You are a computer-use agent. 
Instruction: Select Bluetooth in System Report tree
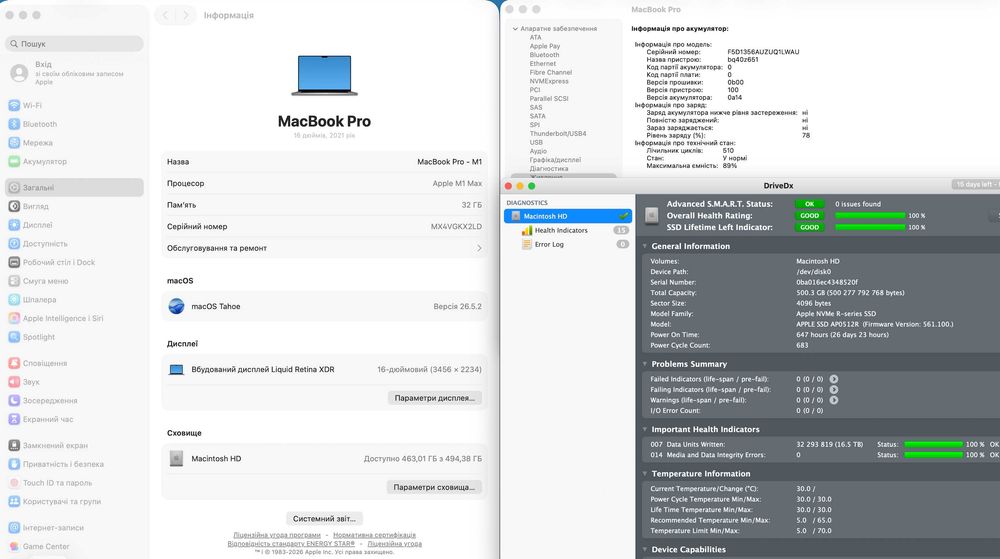(x=544, y=55)
